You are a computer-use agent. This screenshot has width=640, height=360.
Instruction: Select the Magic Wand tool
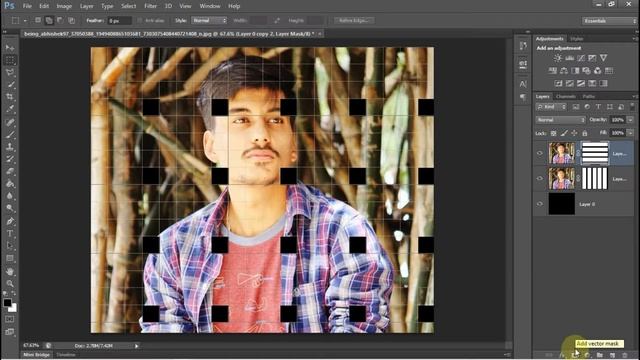10,85
